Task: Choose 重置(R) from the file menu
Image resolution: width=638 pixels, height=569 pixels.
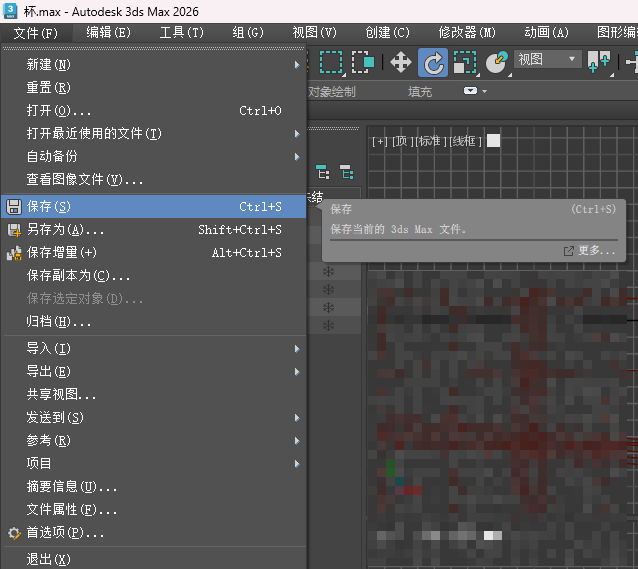Action: [x=154, y=88]
